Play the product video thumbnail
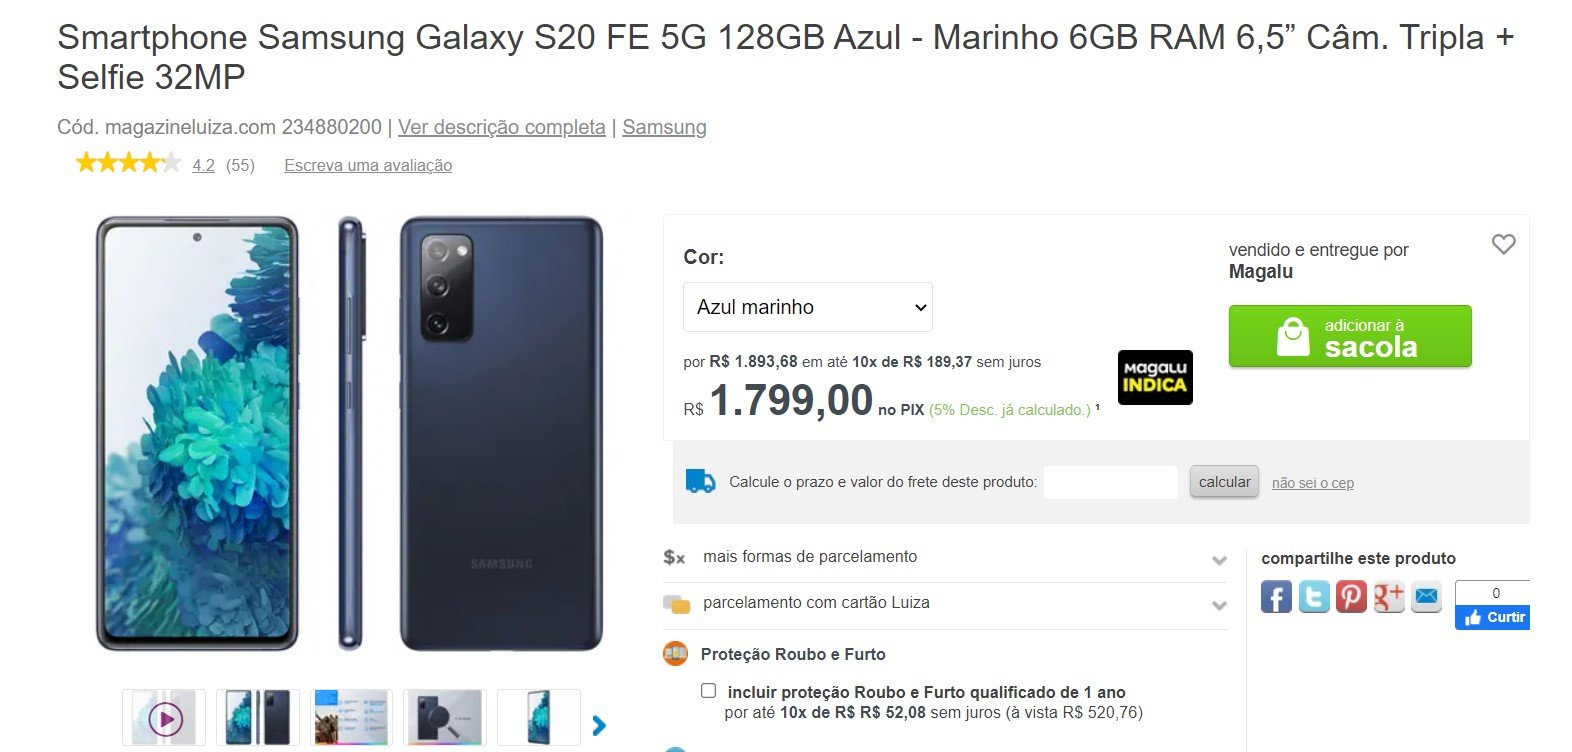 [165, 718]
